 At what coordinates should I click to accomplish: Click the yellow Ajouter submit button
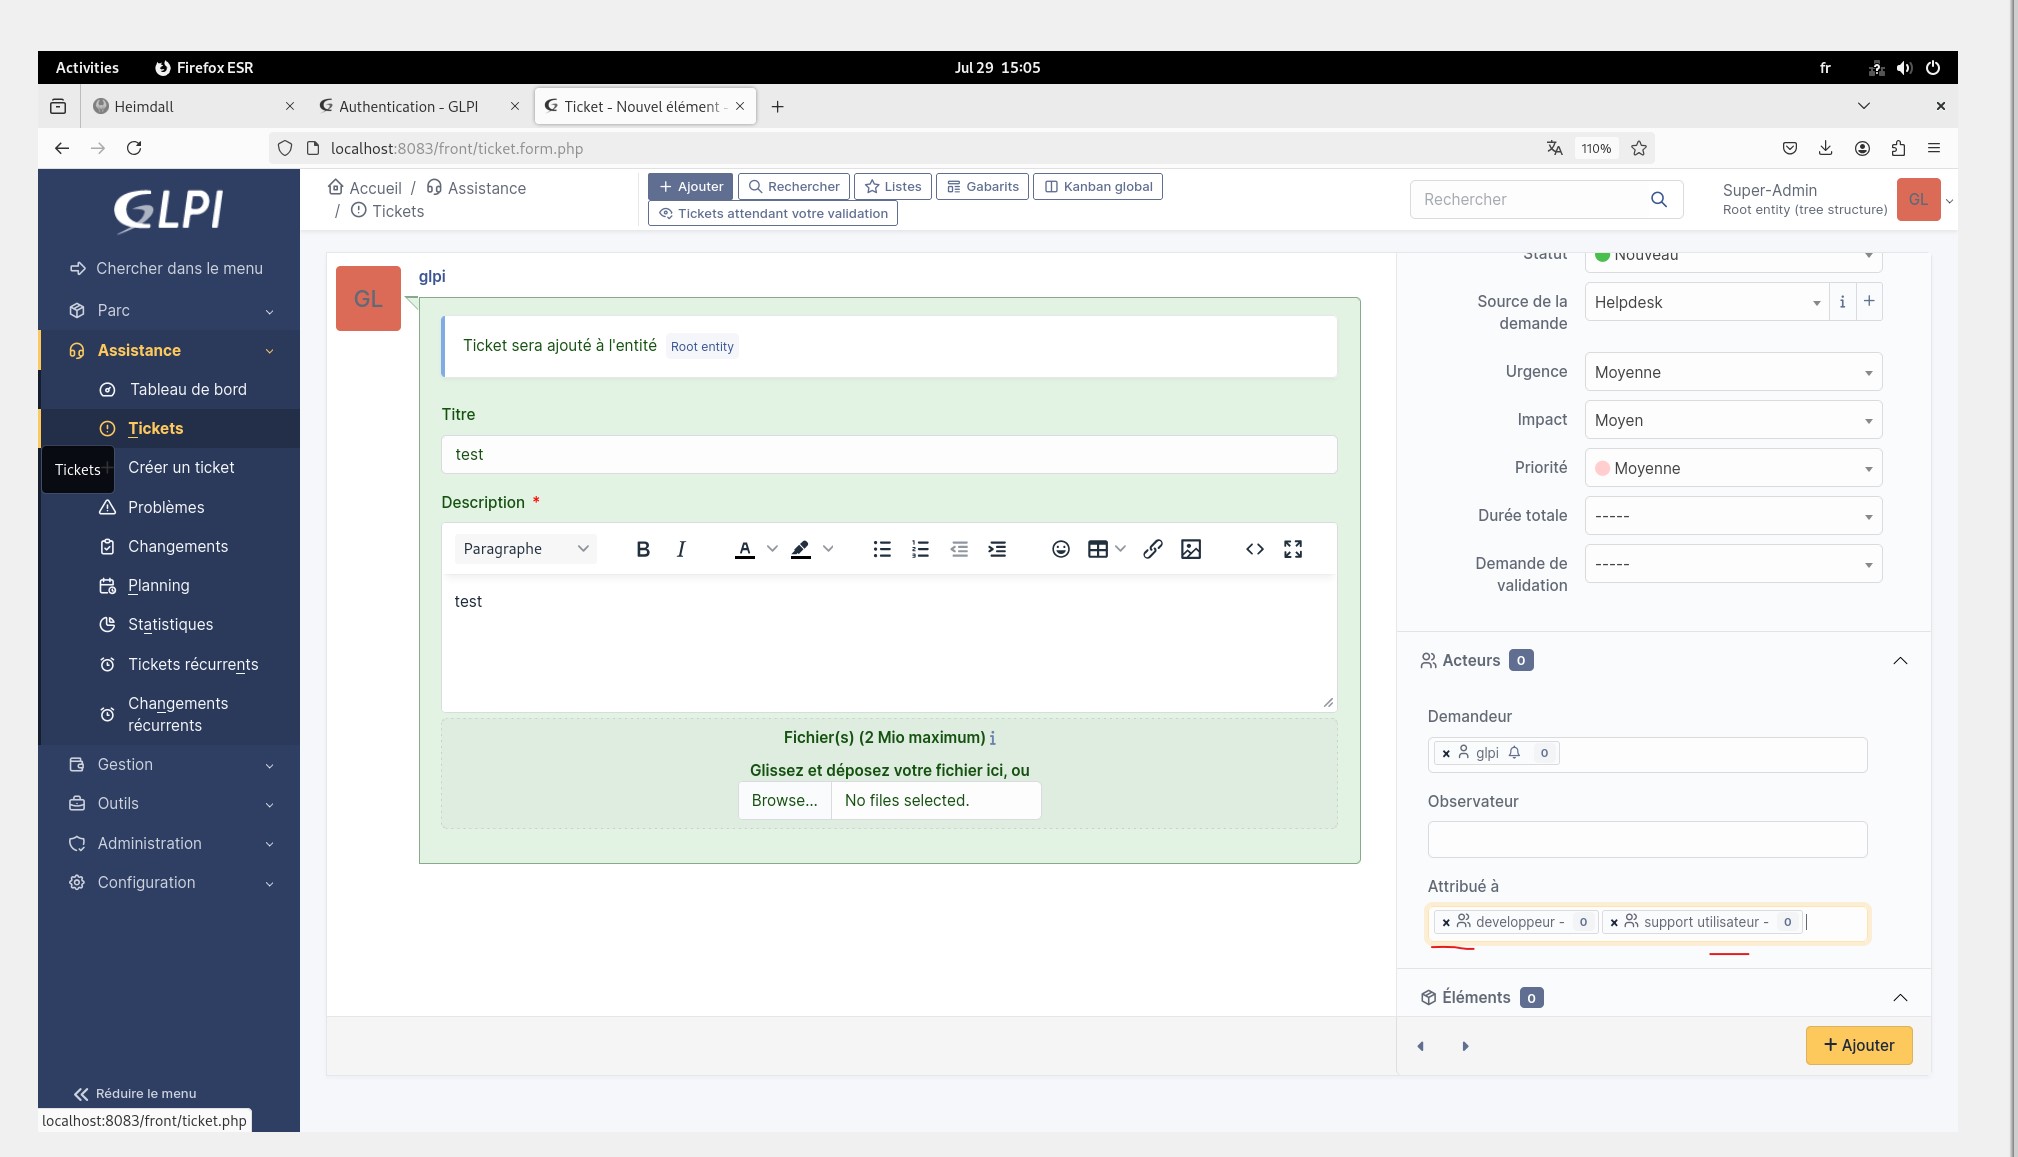click(1858, 1045)
